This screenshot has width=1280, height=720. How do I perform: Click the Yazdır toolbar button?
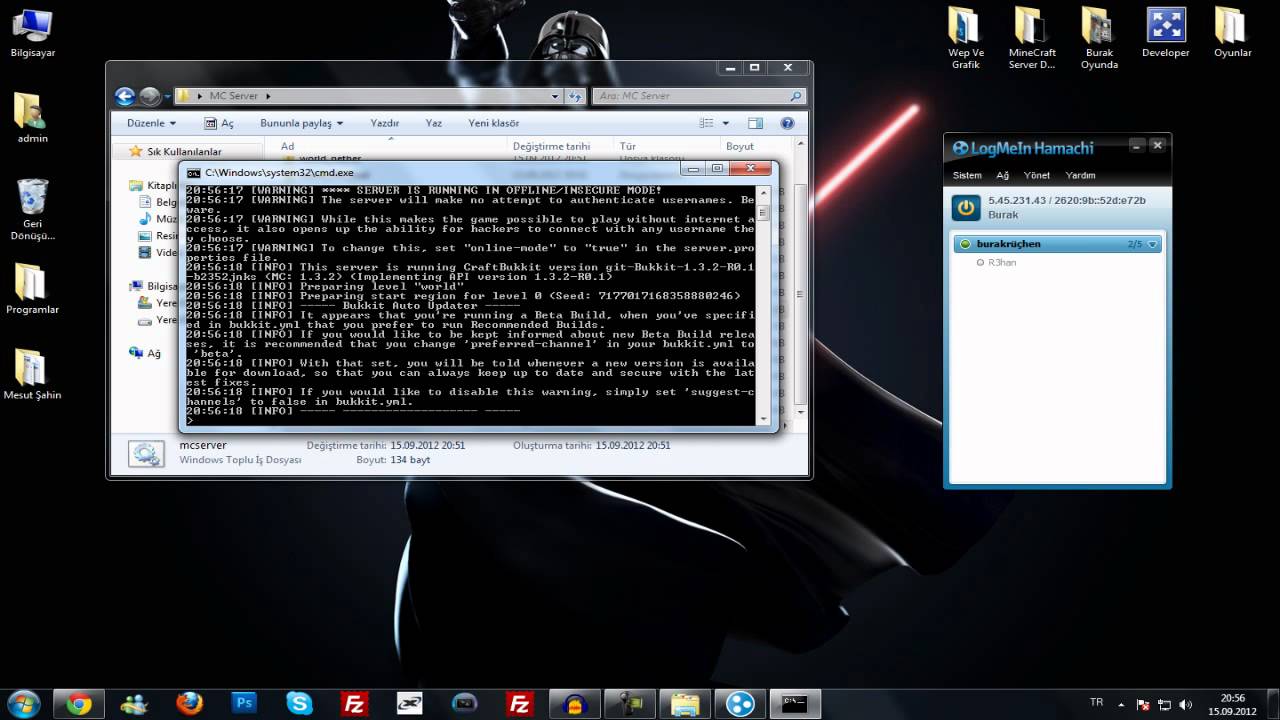pos(385,123)
